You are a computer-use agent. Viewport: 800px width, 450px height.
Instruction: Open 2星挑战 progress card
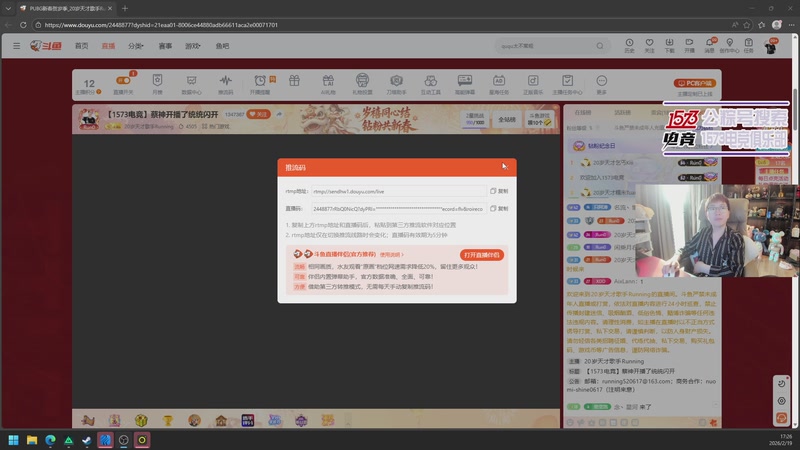coord(474,119)
